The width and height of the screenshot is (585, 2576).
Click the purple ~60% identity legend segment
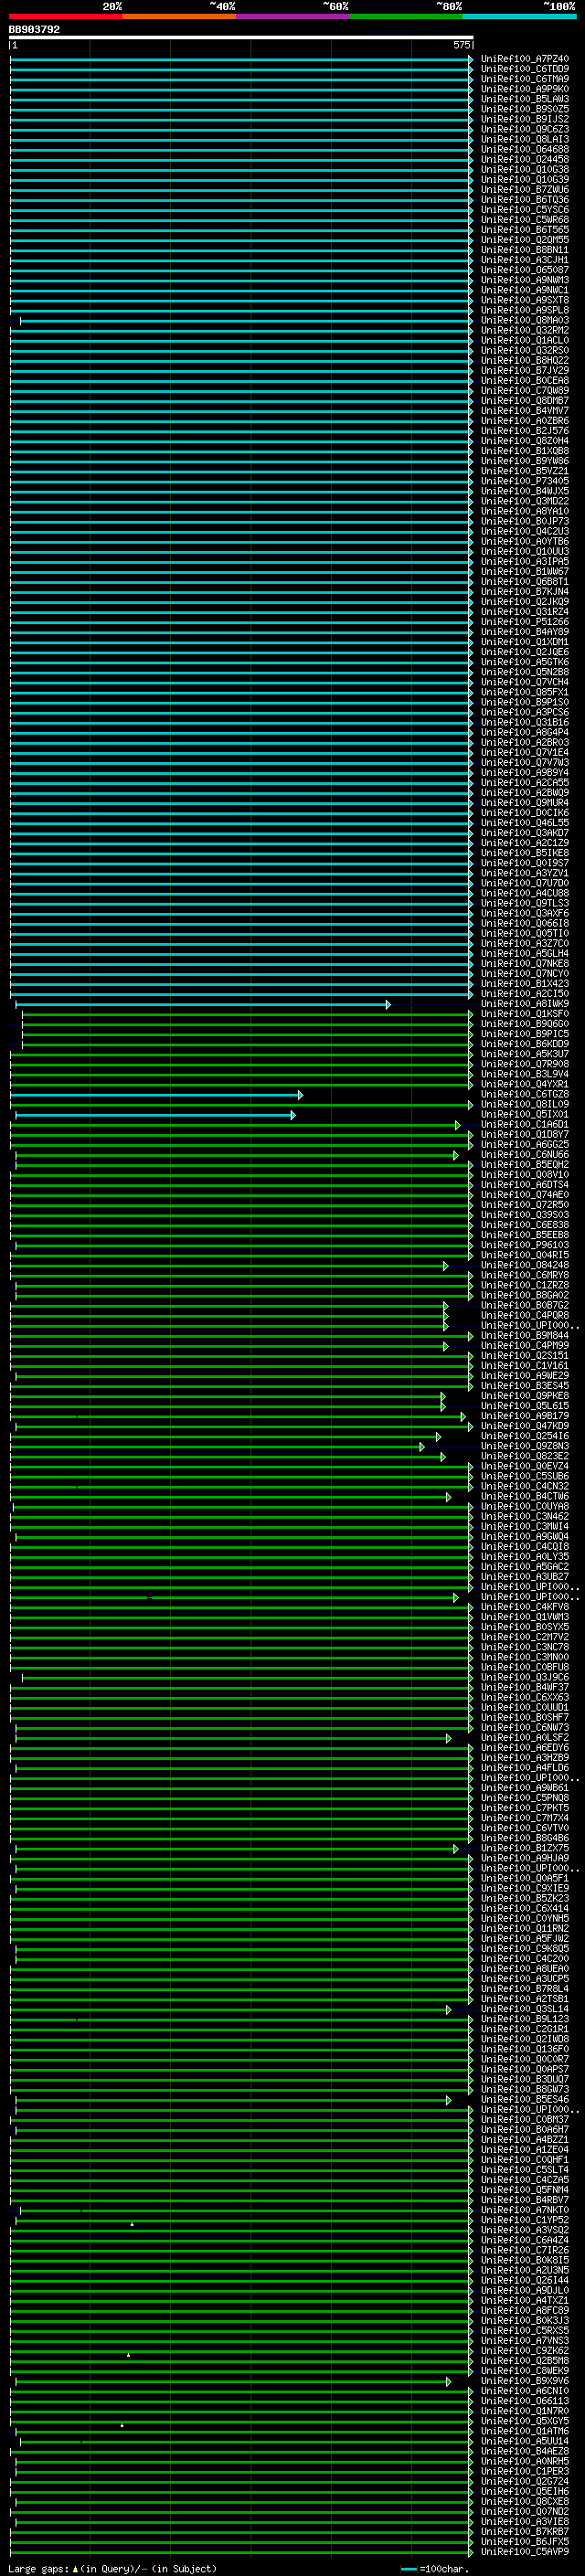click(x=292, y=16)
